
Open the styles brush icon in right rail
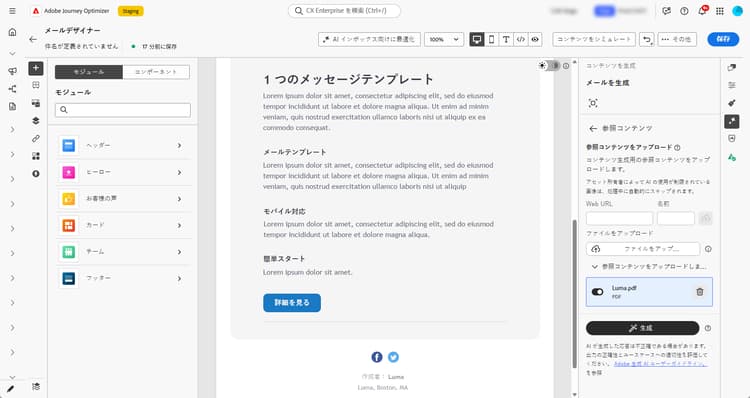732,103
